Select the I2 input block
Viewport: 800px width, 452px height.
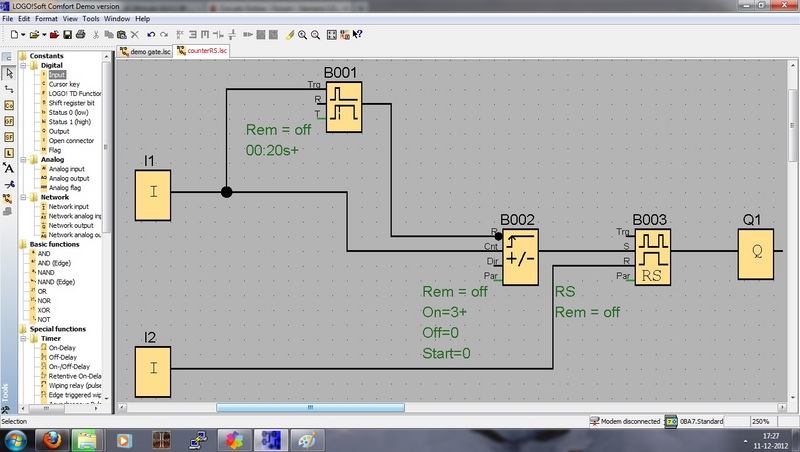click(153, 372)
